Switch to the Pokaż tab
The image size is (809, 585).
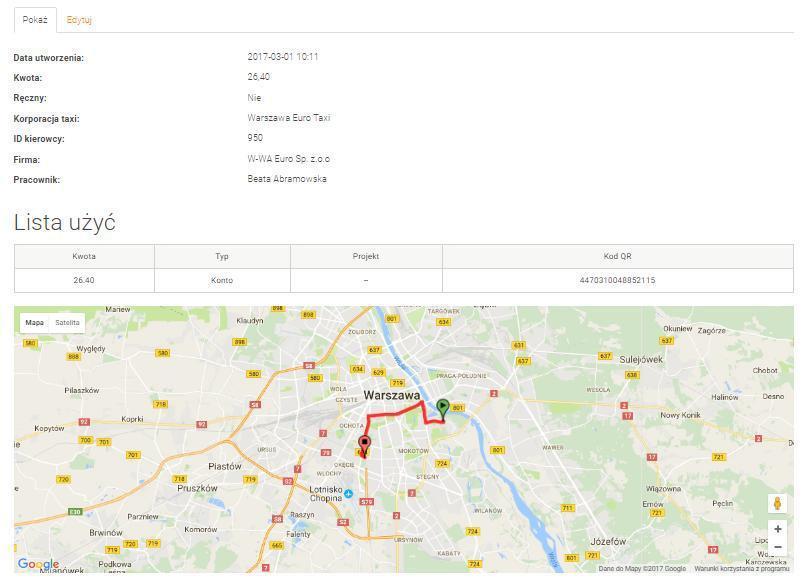(35, 20)
